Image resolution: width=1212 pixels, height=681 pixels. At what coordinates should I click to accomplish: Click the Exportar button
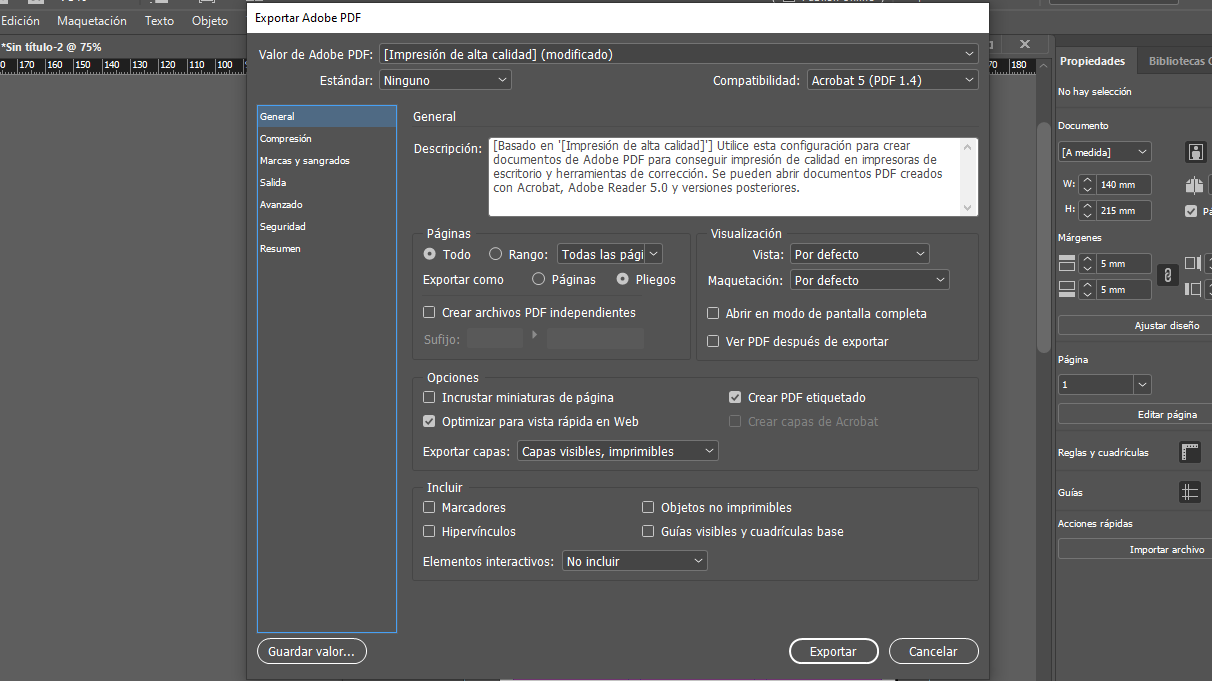(x=833, y=652)
